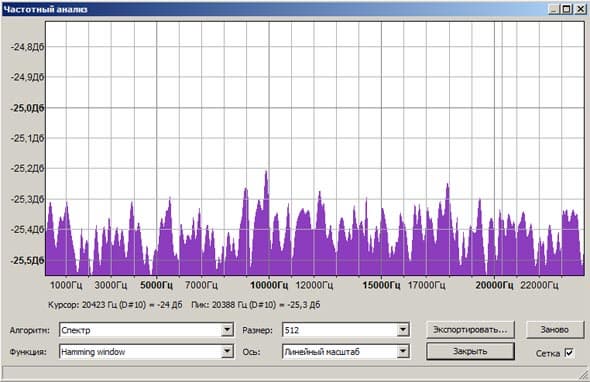Viewport: 590px width, 382px height.
Task: Minimize the Частотный анализ window
Action: click(554, 9)
